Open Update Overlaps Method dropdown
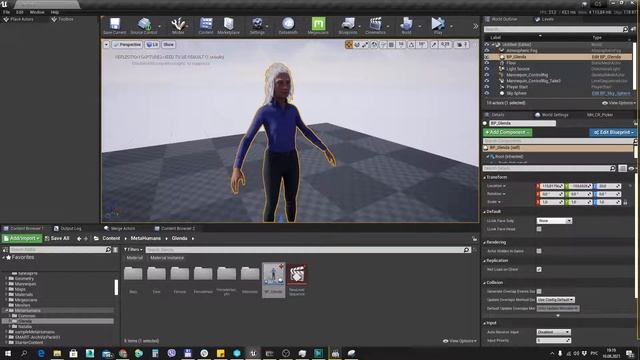Screen dimensions: 640x360 pos(556,300)
